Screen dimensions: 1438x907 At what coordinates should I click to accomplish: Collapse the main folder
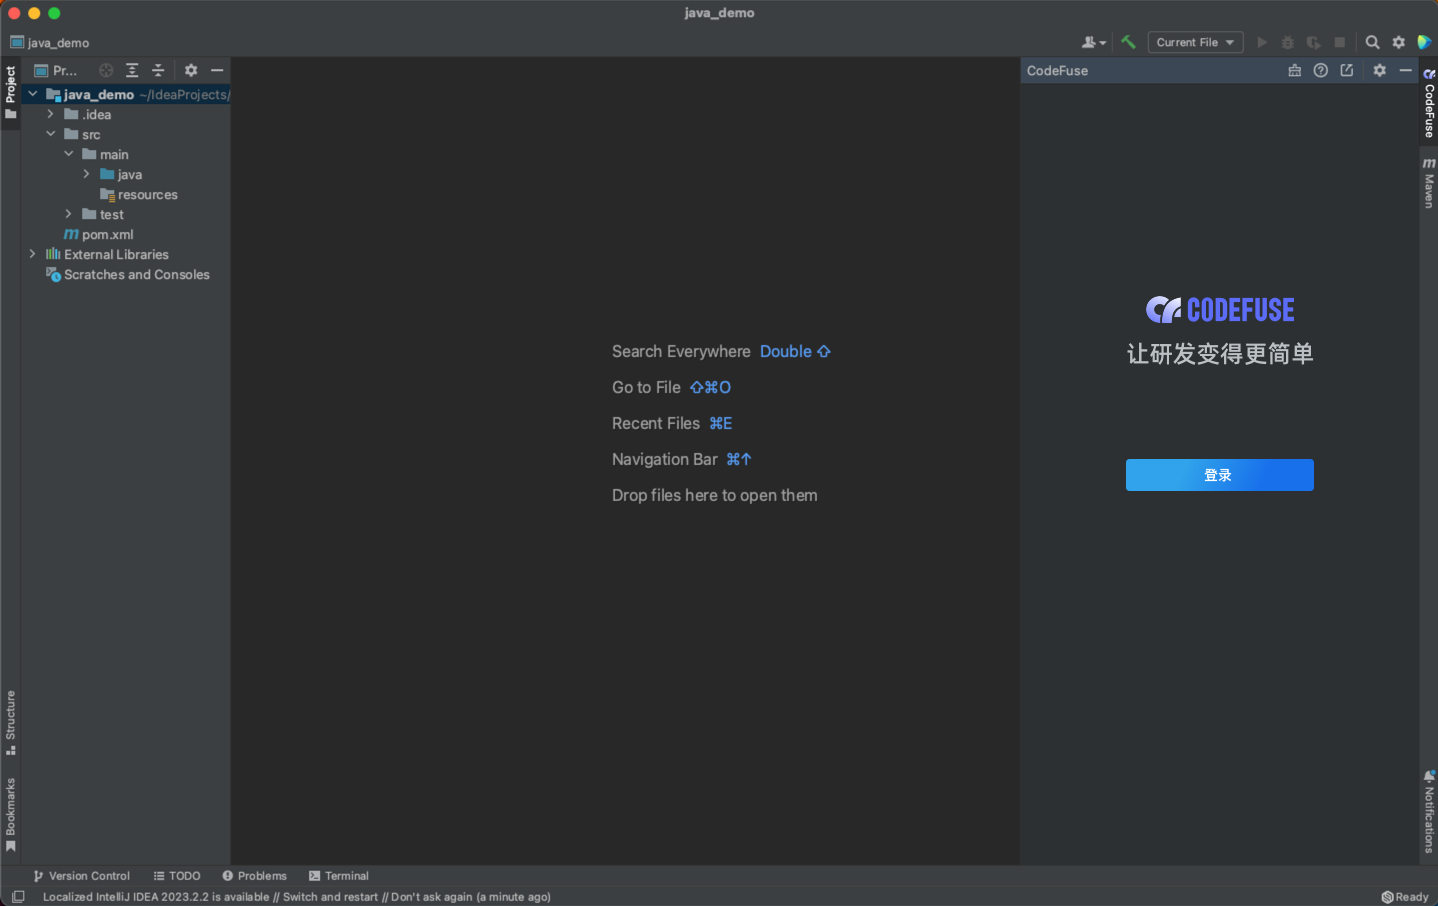coord(69,154)
